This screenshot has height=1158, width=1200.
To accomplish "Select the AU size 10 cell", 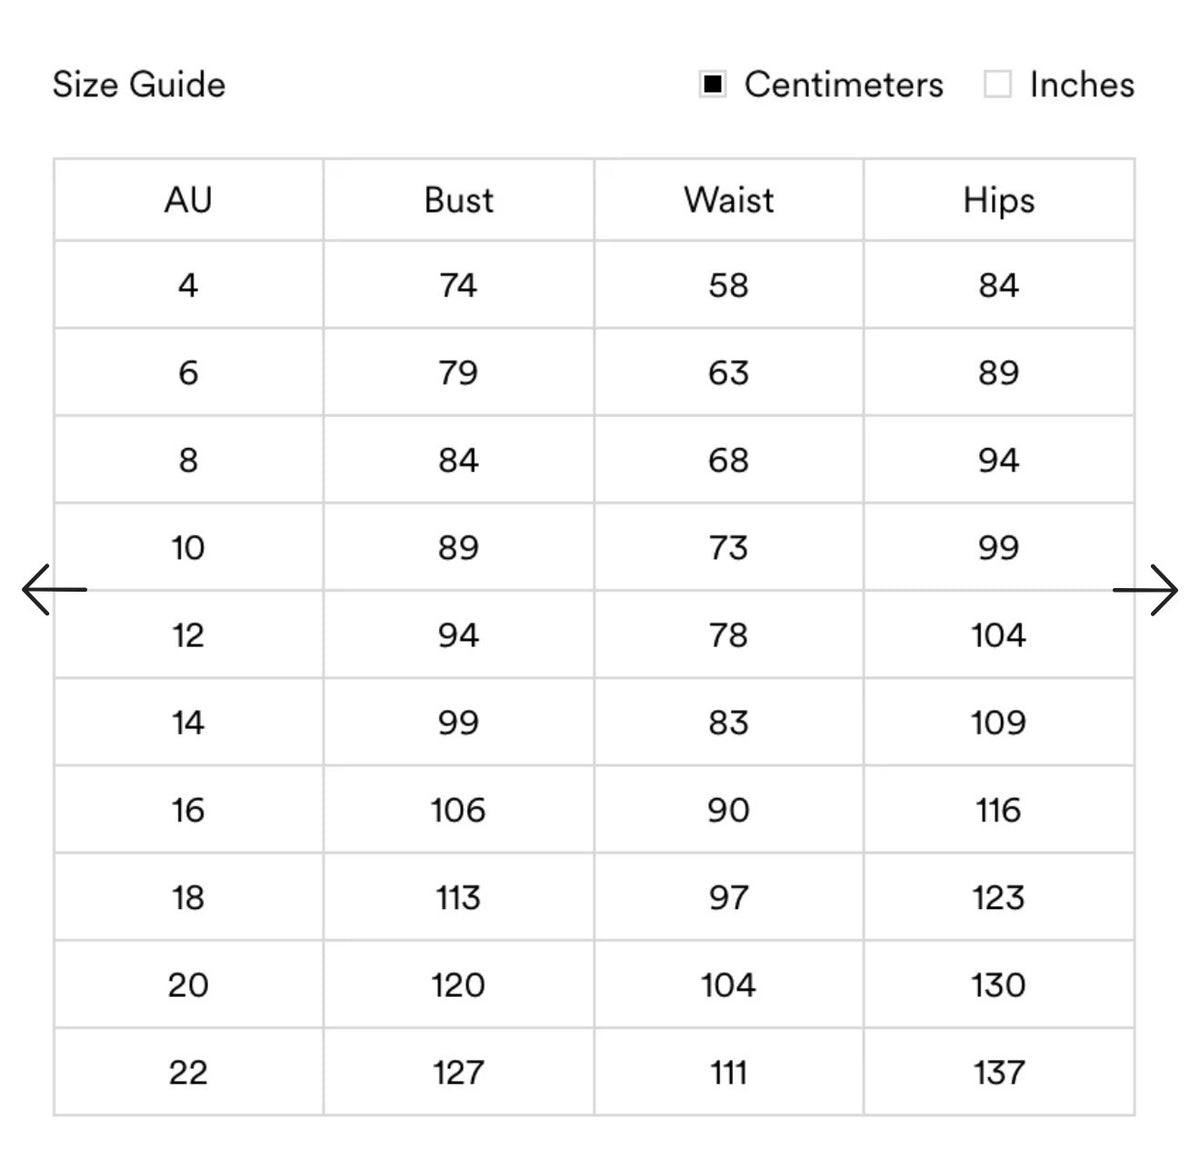I will pyautogui.click(x=188, y=547).
